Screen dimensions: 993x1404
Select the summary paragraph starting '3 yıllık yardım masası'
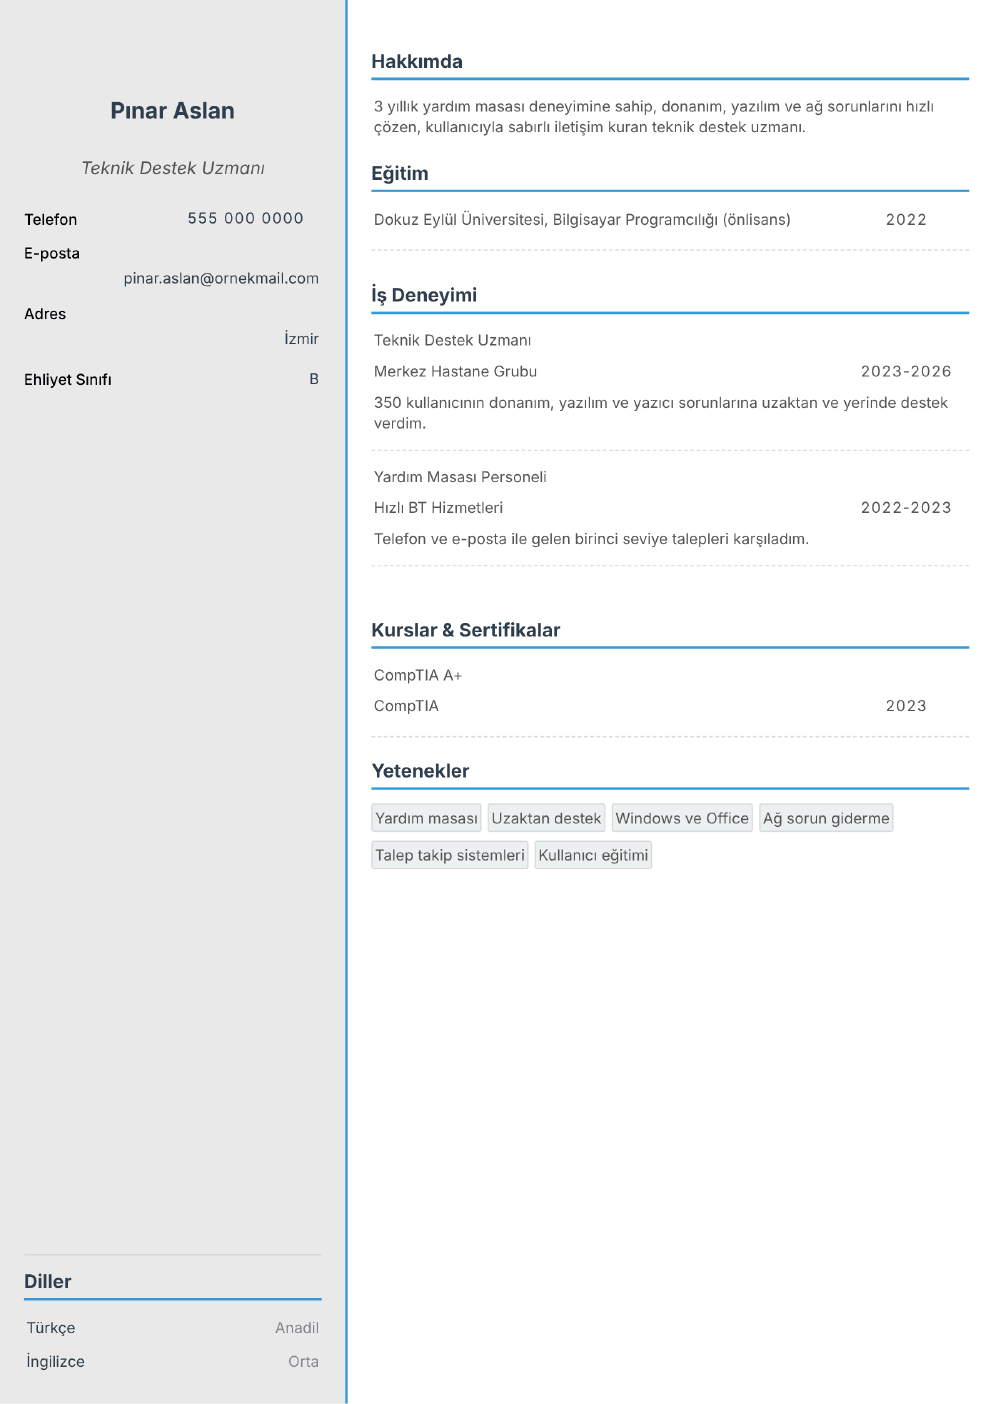coord(654,116)
